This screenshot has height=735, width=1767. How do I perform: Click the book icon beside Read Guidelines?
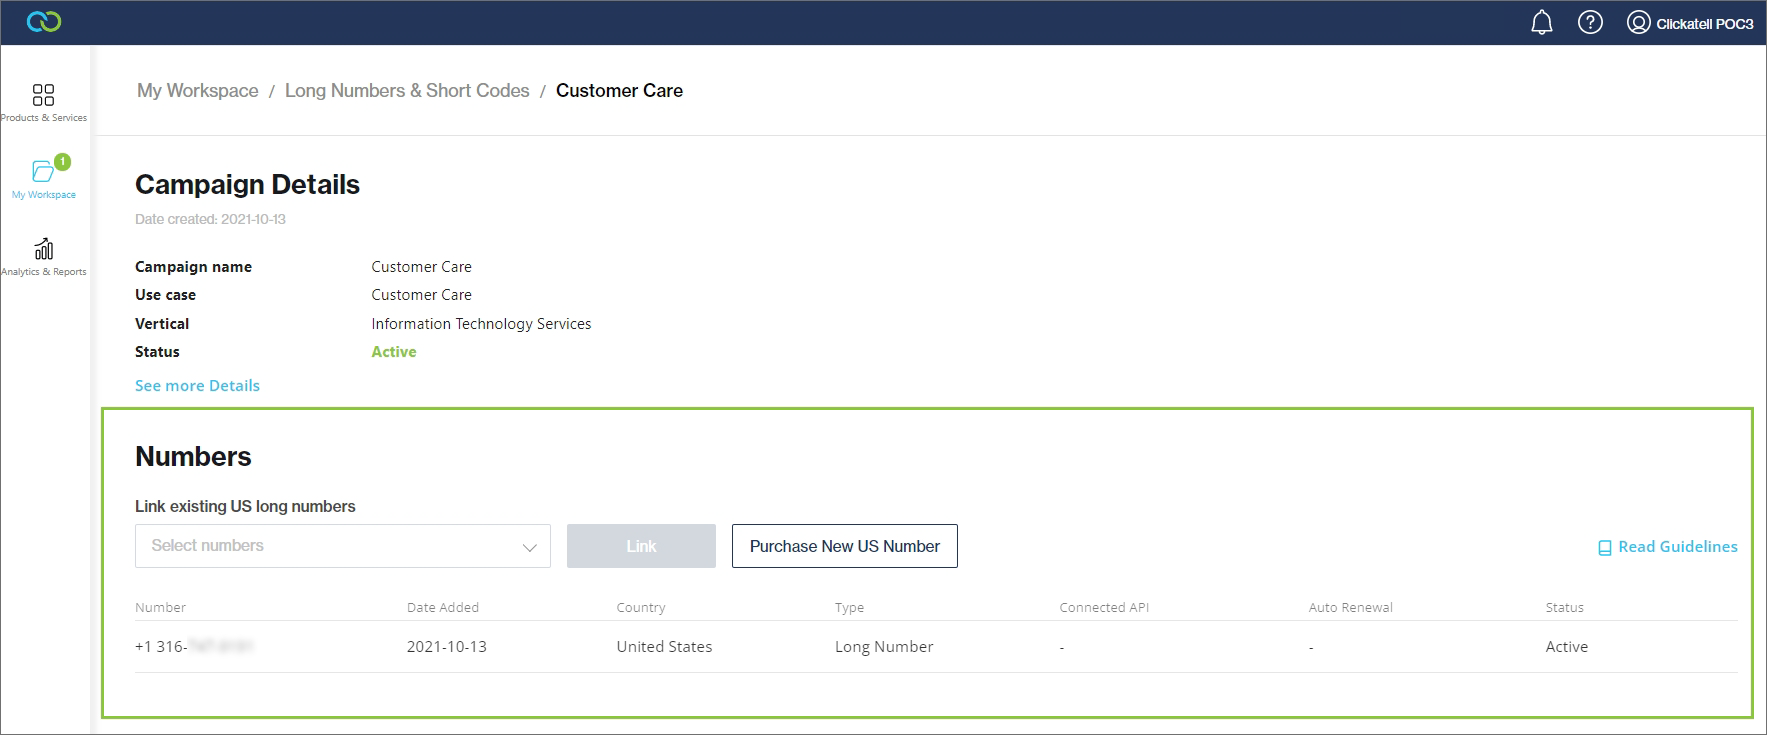pos(1604,548)
